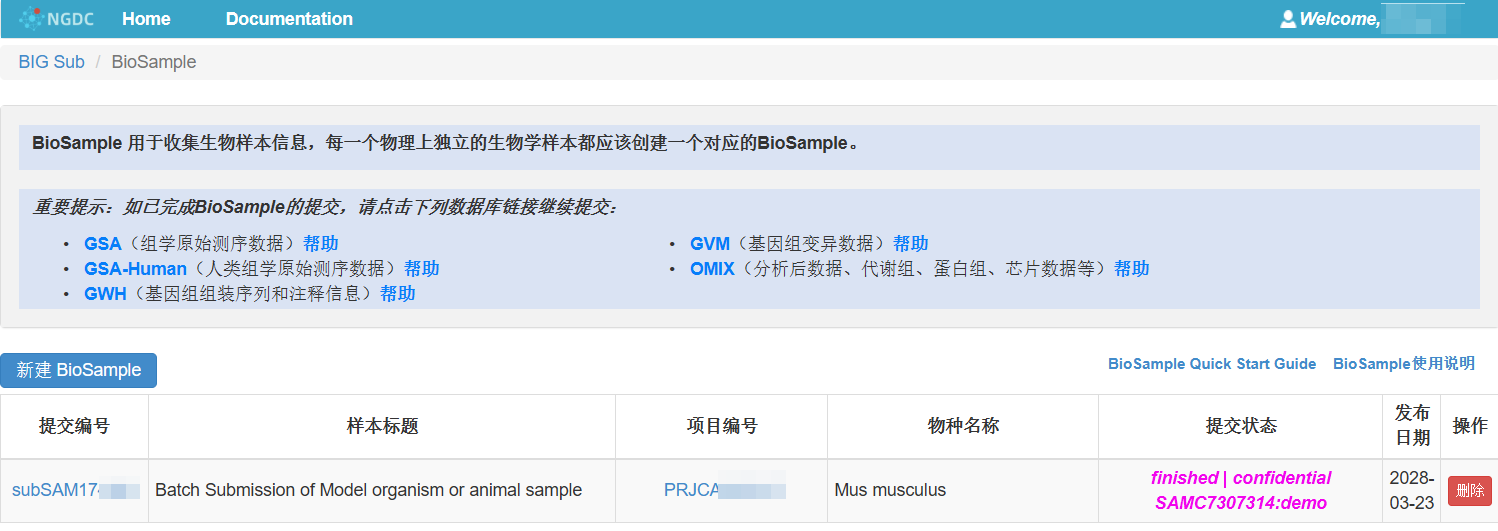This screenshot has height=531, width=1498.
Task: Open the Documentation menu item
Action: point(289,19)
